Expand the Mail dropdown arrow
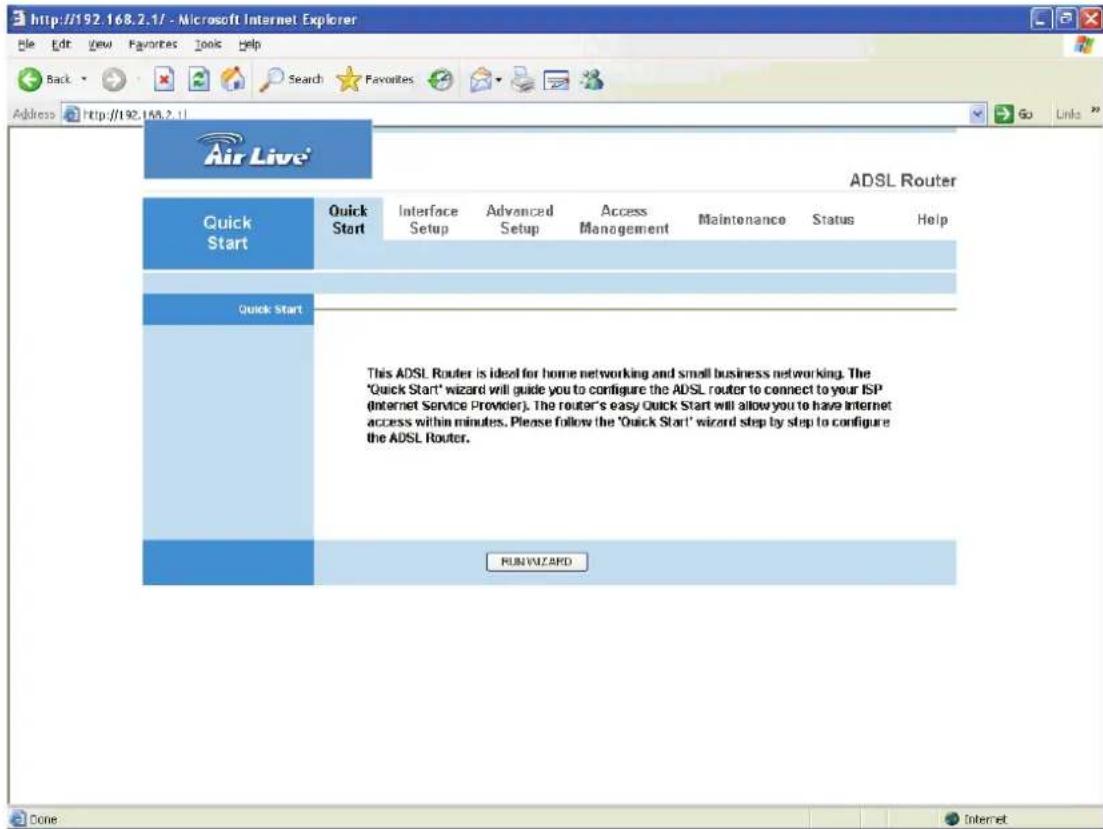The height and width of the screenshot is (829, 1103). click(499, 80)
